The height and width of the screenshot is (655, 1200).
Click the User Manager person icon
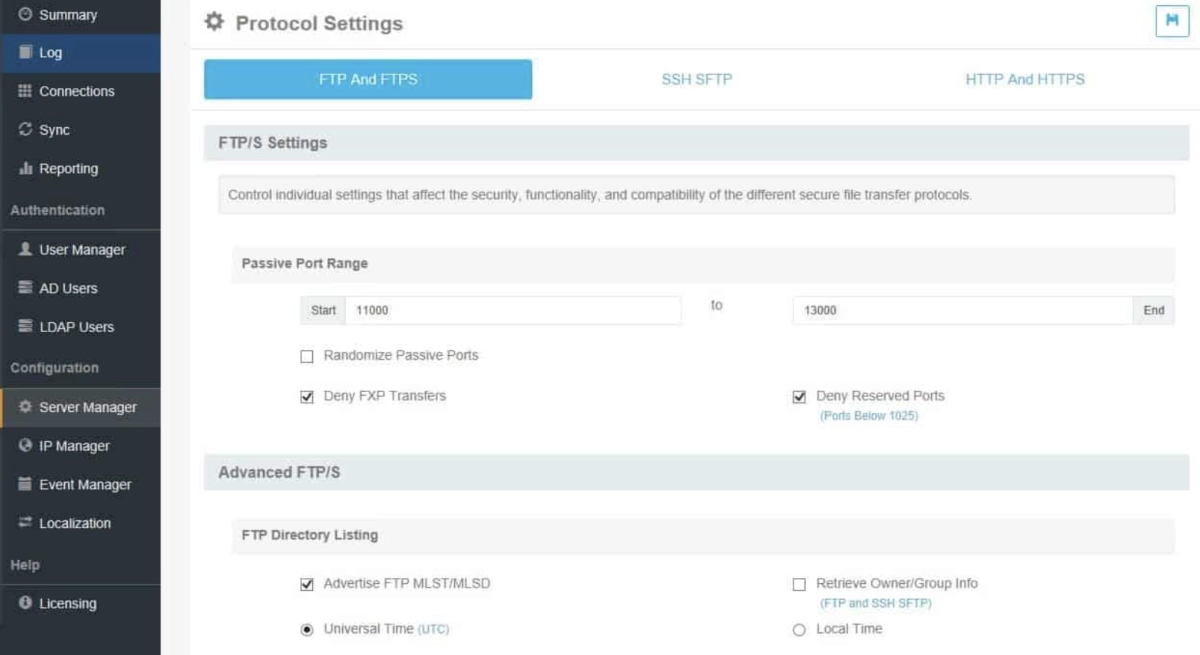click(26, 250)
